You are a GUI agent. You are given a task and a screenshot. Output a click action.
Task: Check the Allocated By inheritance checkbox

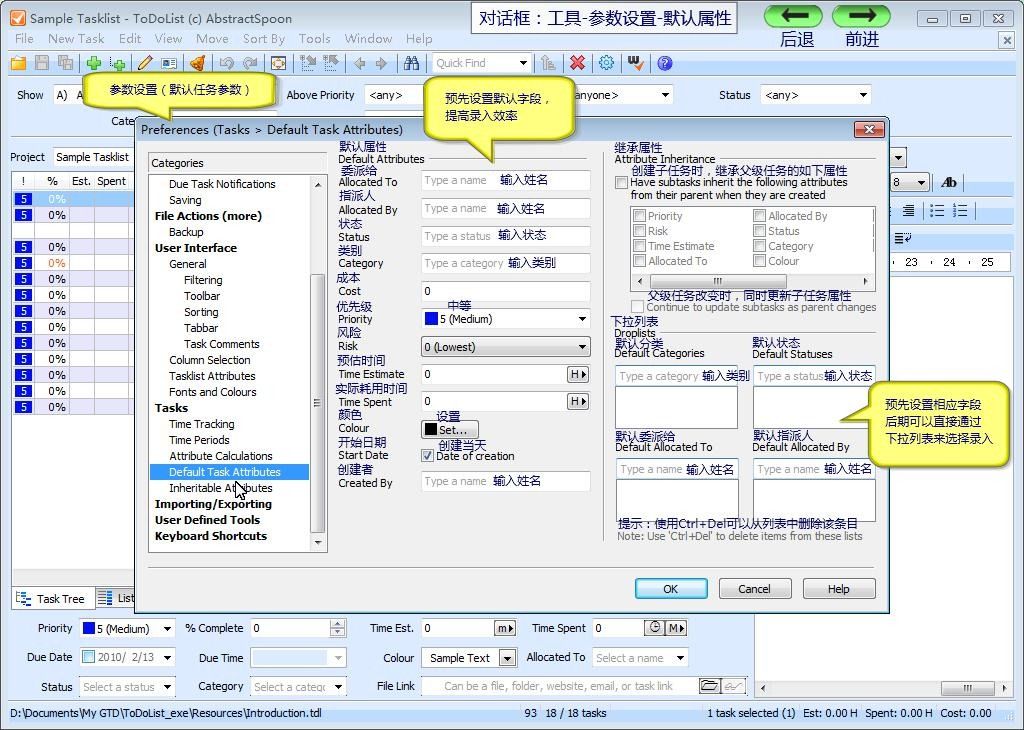760,215
